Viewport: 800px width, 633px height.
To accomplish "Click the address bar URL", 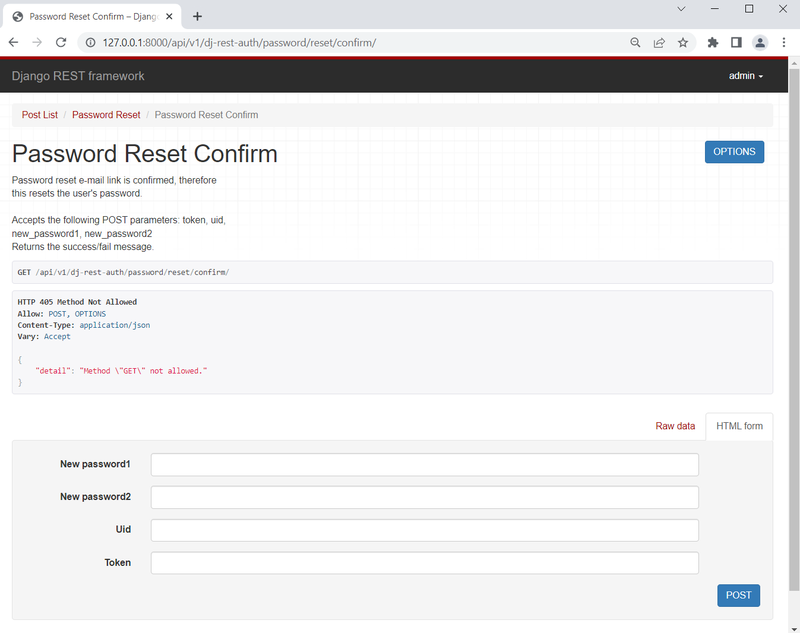I will coord(239,43).
